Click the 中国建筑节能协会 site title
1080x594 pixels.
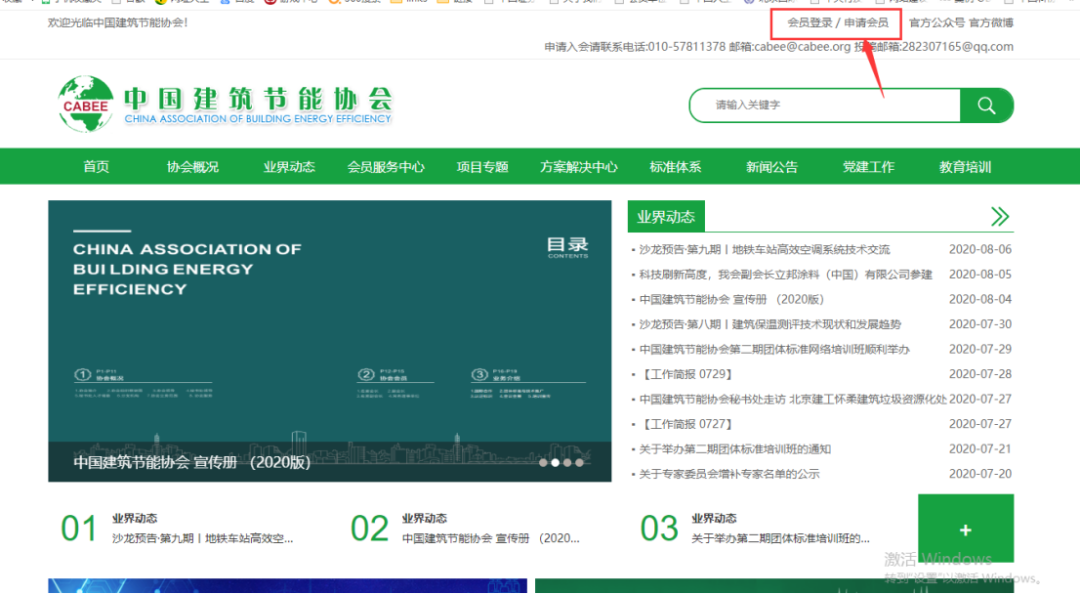click(x=258, y=99)
